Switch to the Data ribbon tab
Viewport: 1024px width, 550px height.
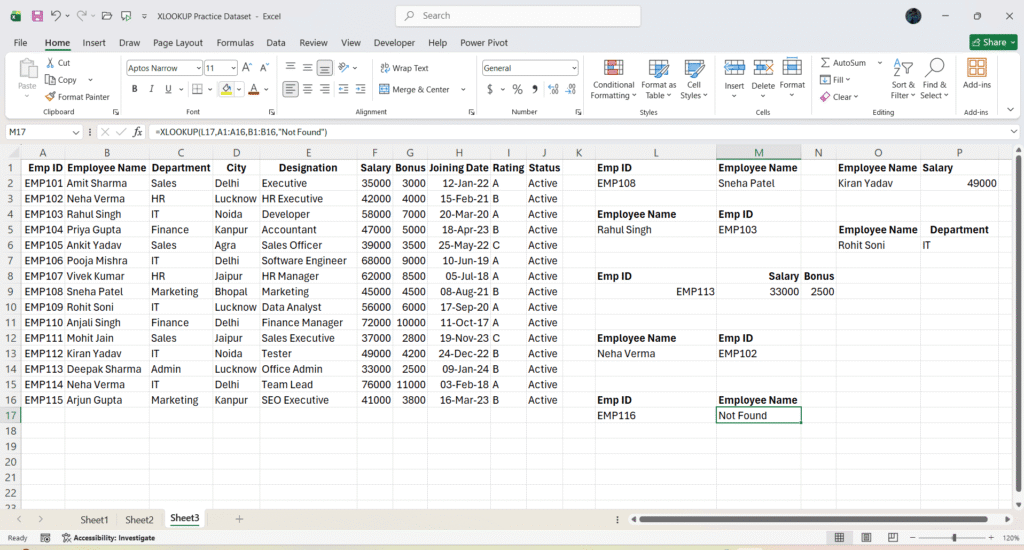(276, 42)
